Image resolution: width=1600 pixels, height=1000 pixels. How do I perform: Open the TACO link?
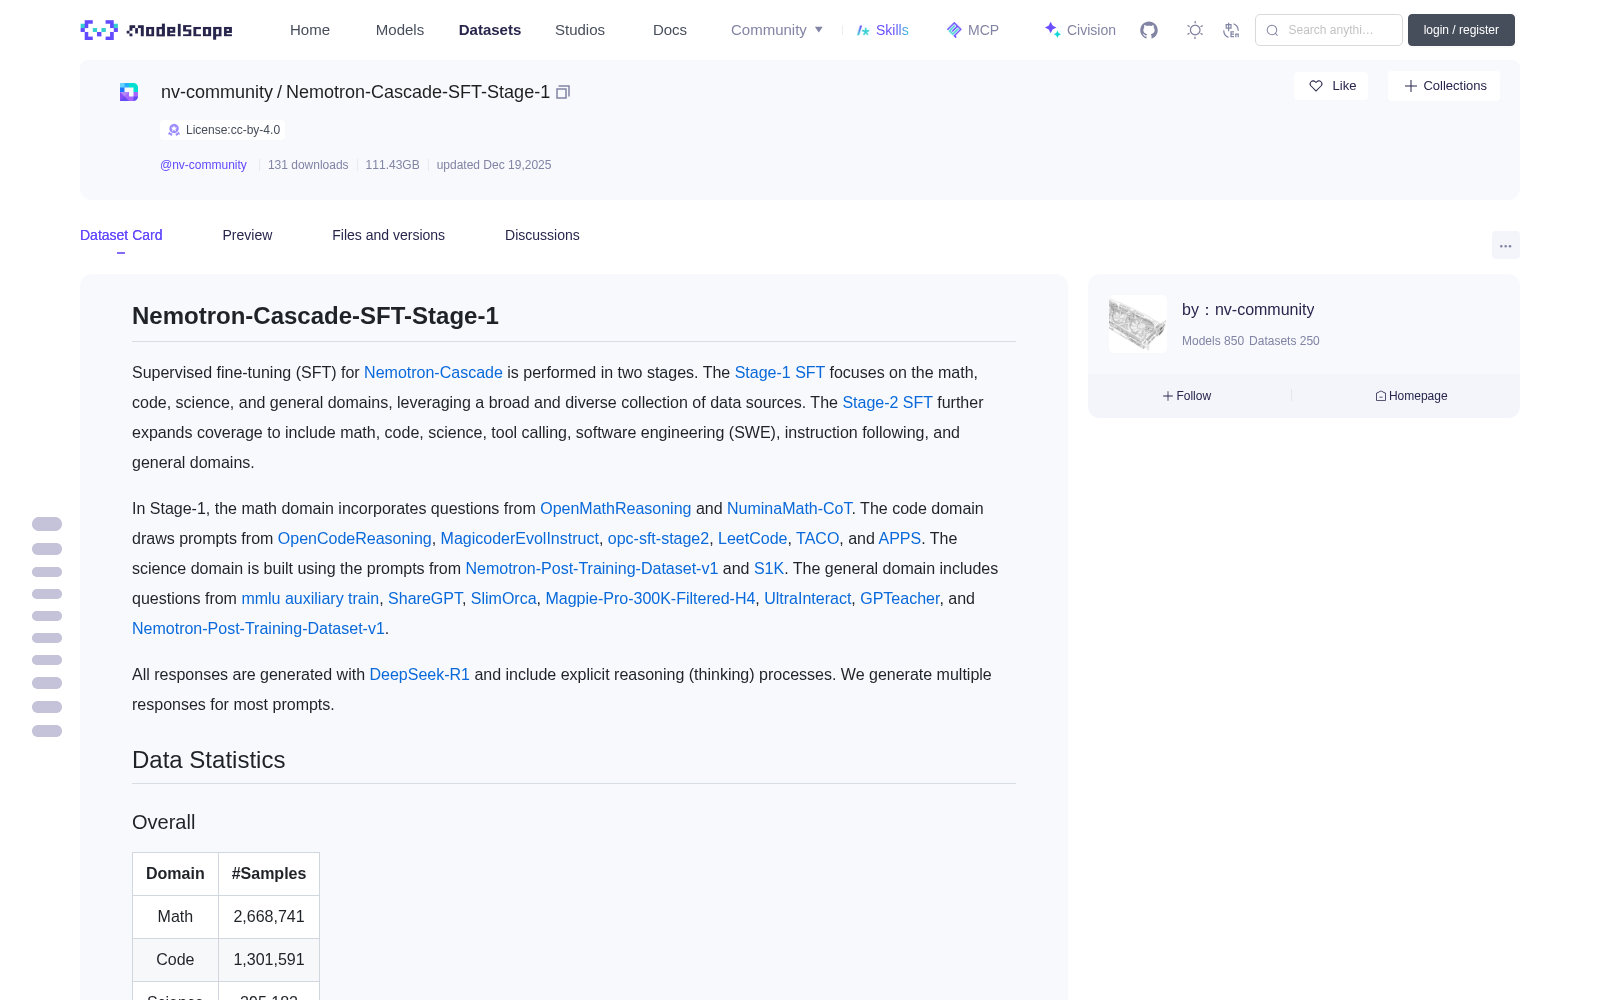click(817, 538)
